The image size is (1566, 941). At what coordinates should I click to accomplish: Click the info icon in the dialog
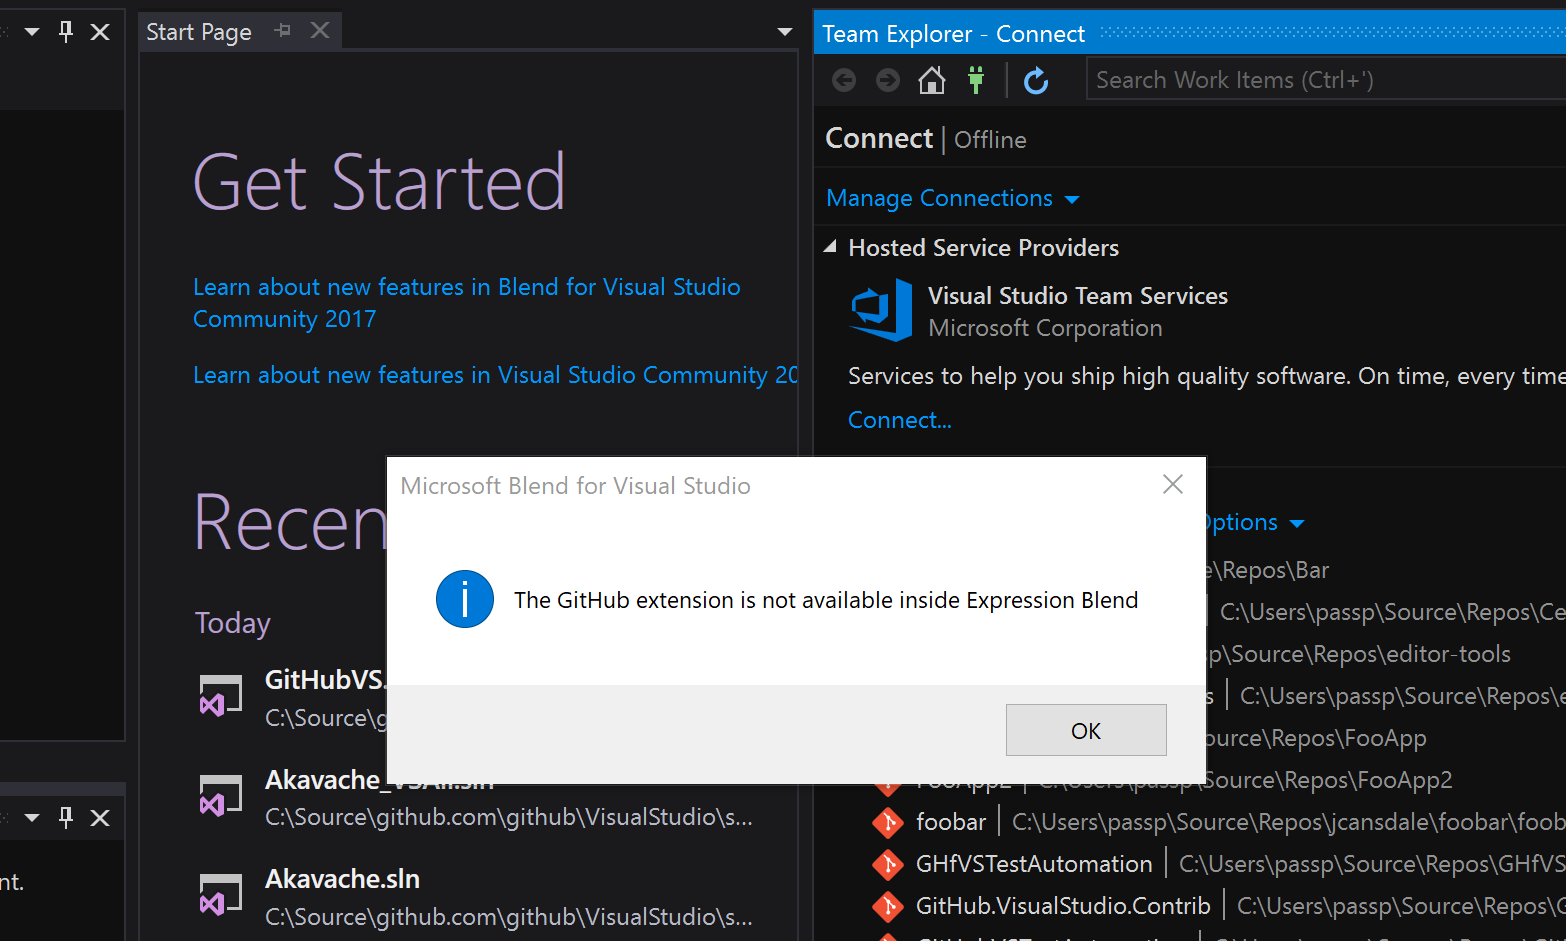click(465, 599)
